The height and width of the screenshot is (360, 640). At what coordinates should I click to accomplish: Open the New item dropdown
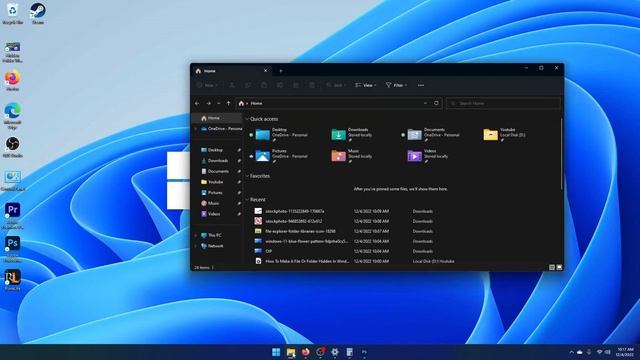tap(207, 85)
